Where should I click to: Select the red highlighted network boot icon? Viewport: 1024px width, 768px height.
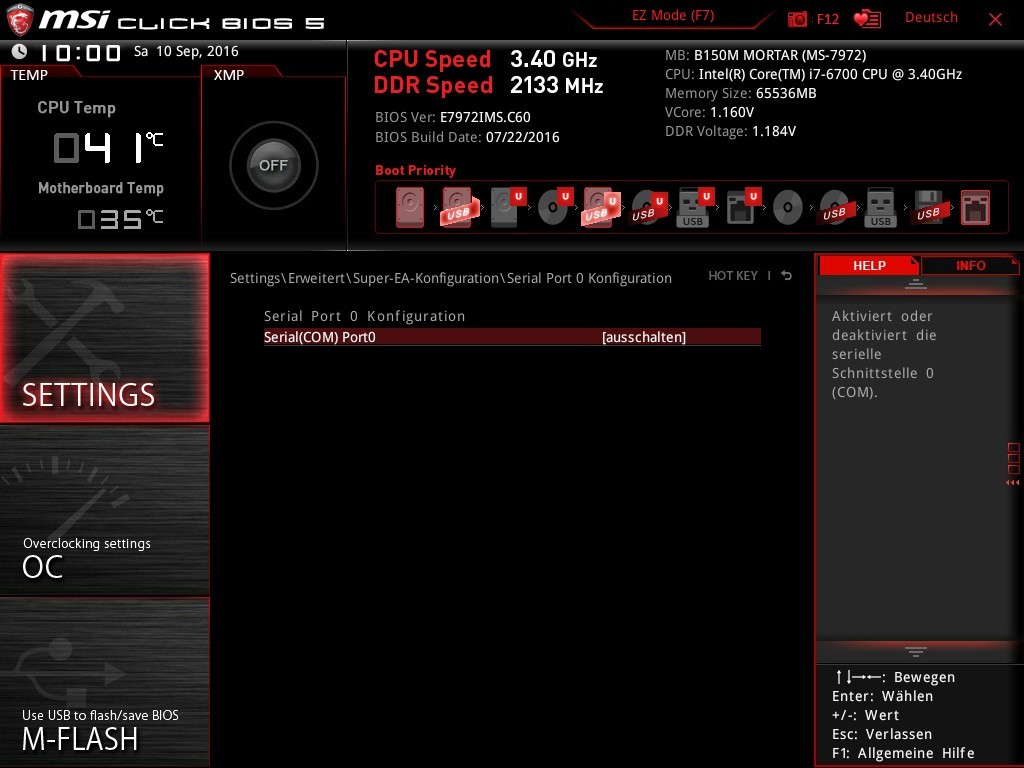click(975, 208)
